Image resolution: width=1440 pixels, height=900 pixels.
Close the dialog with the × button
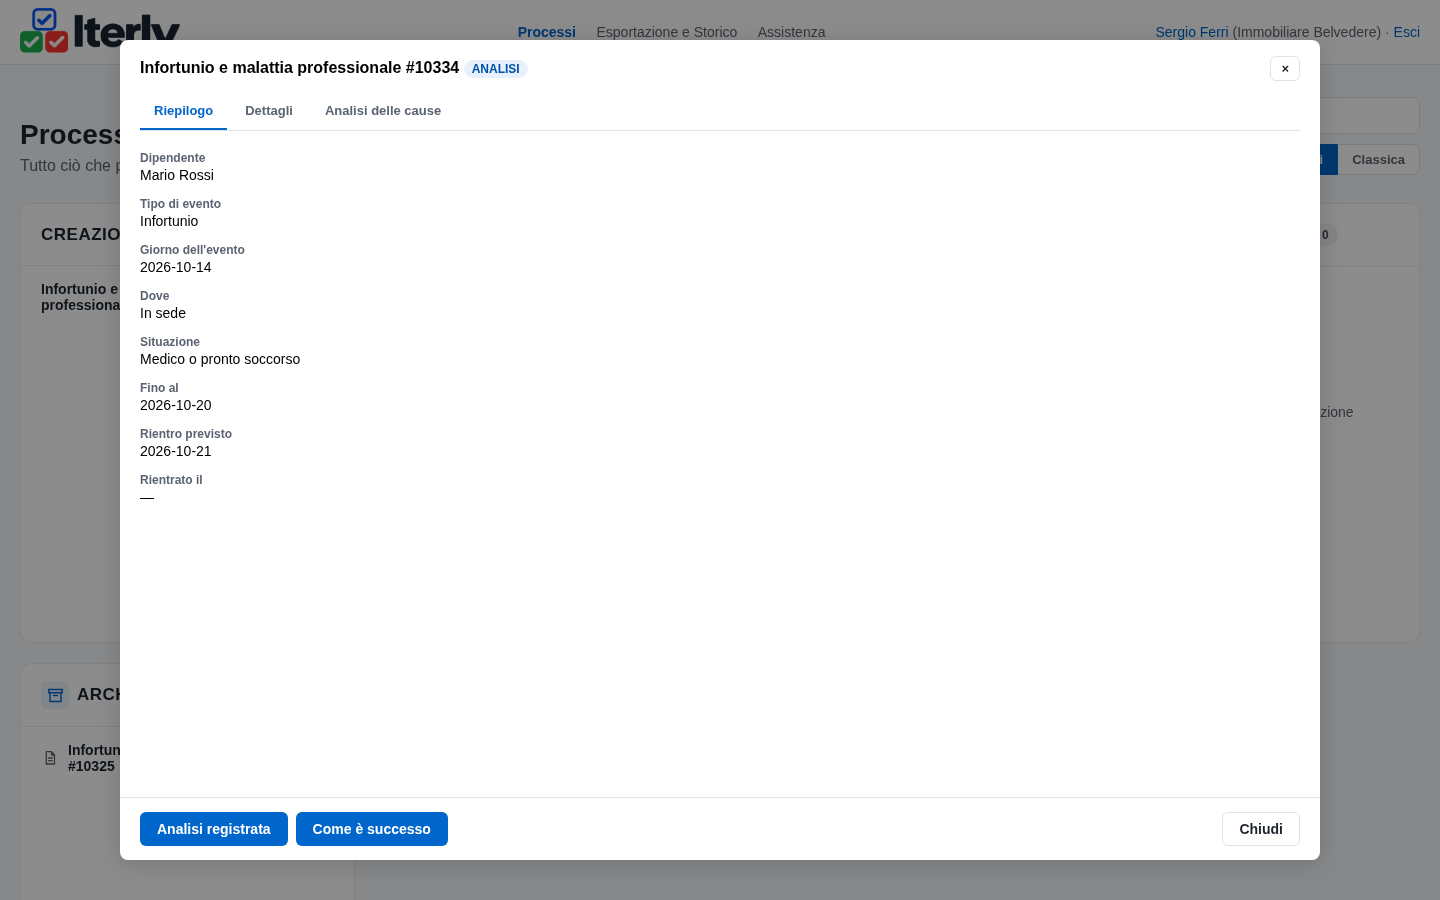pyautogui.click(x=1285, y=68)
